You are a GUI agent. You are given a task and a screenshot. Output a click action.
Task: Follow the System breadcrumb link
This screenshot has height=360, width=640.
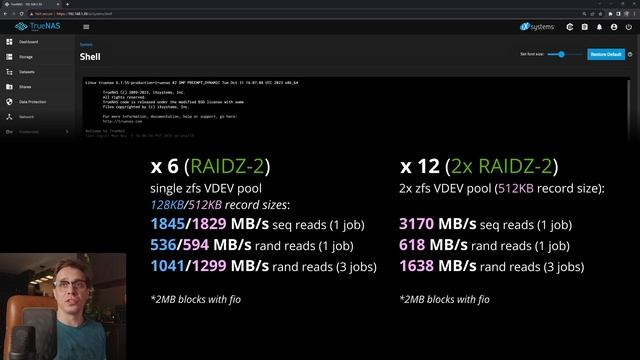(x=86, y=44)
